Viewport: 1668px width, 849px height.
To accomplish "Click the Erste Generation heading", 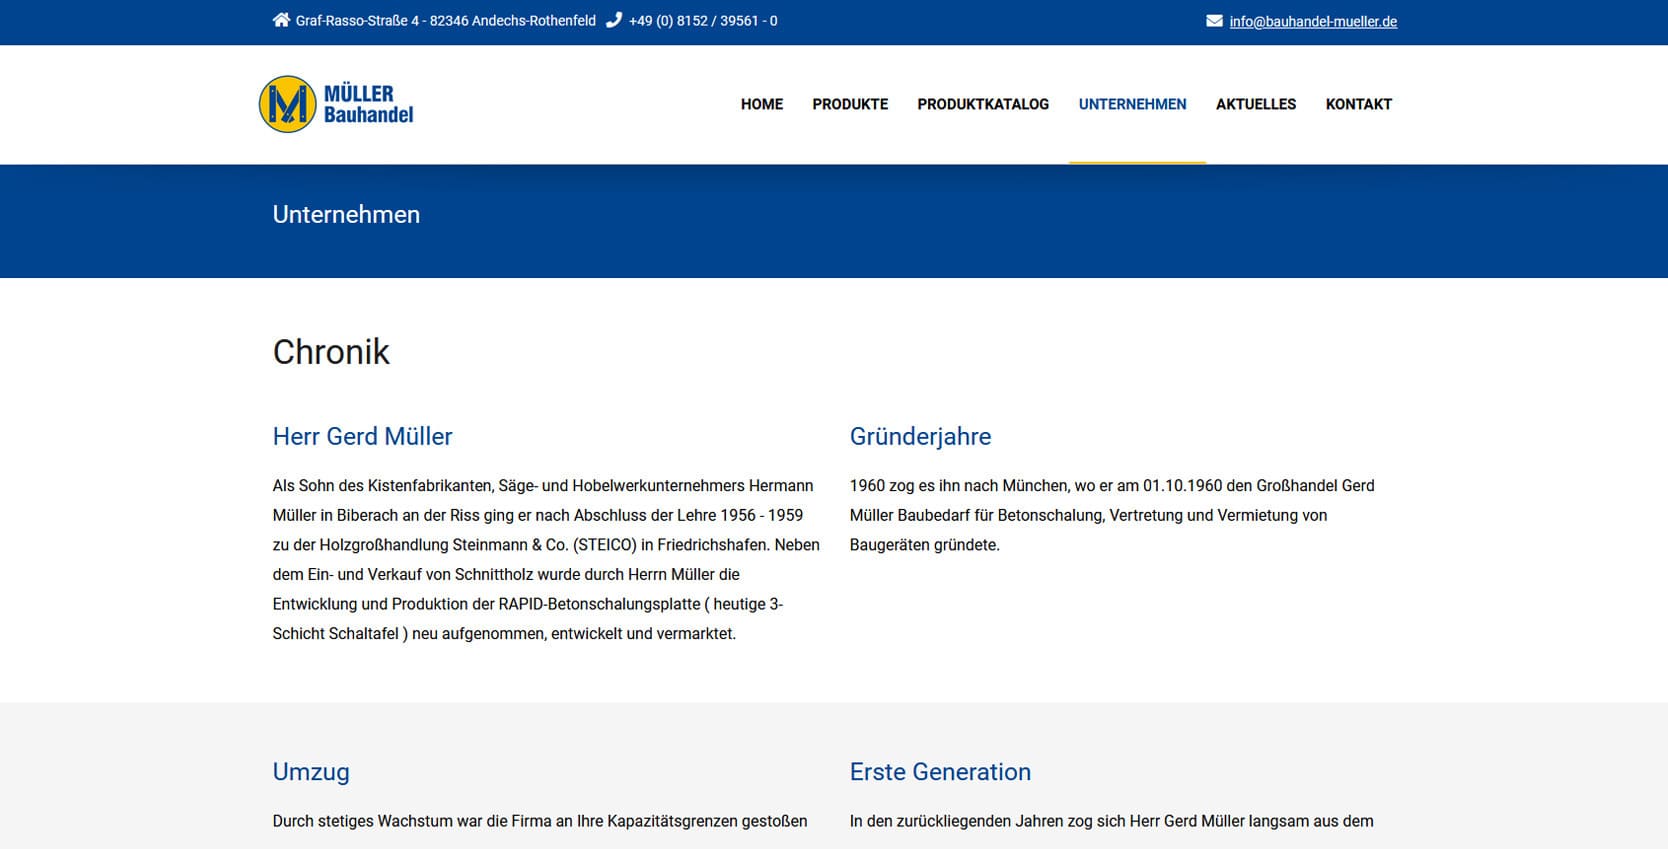I will (940, 772).
